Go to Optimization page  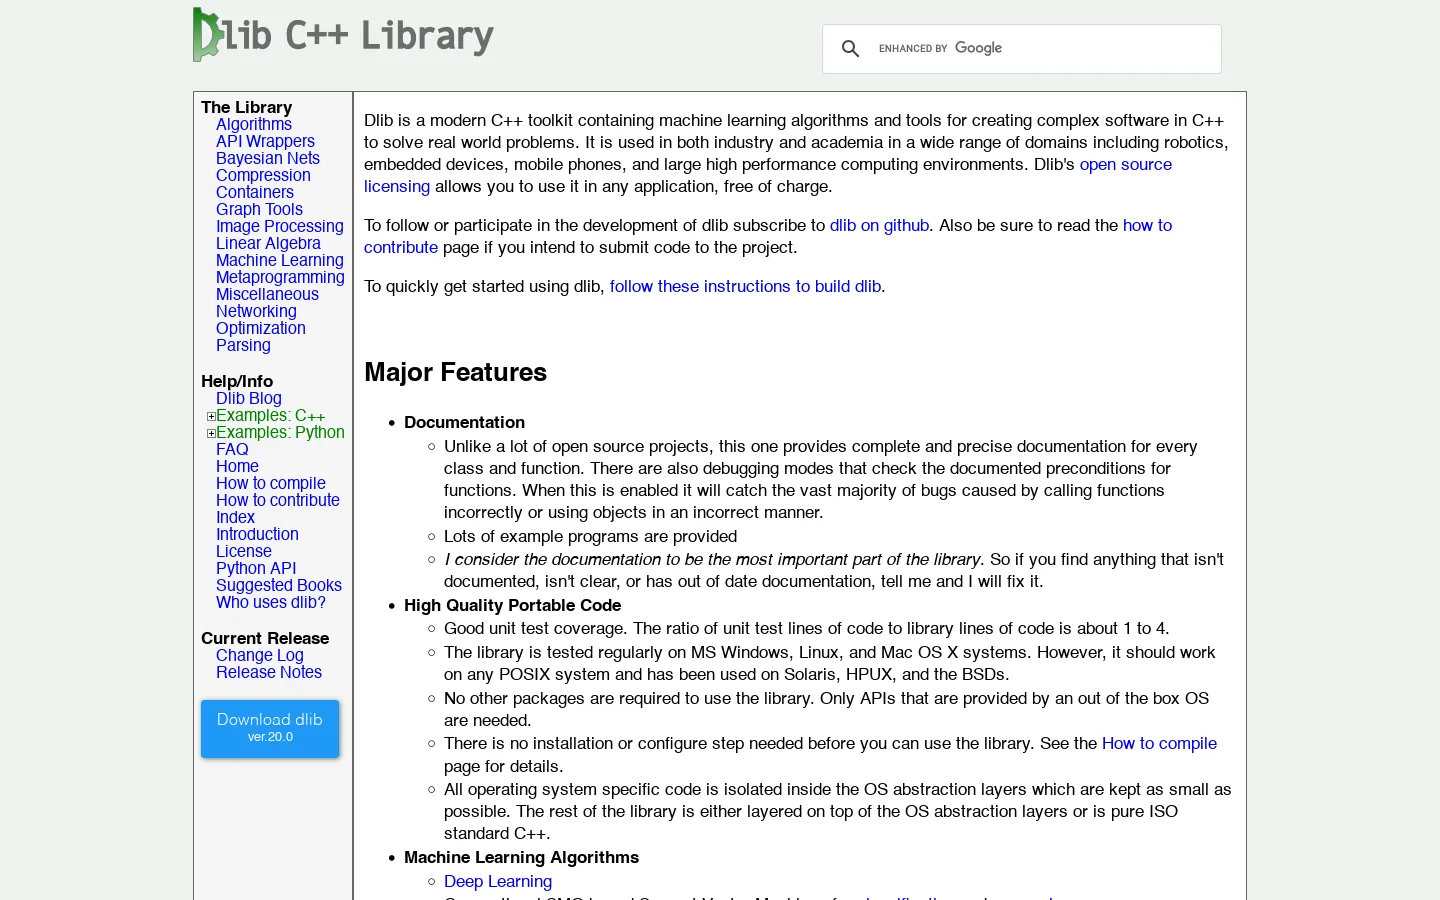point(261,328)
